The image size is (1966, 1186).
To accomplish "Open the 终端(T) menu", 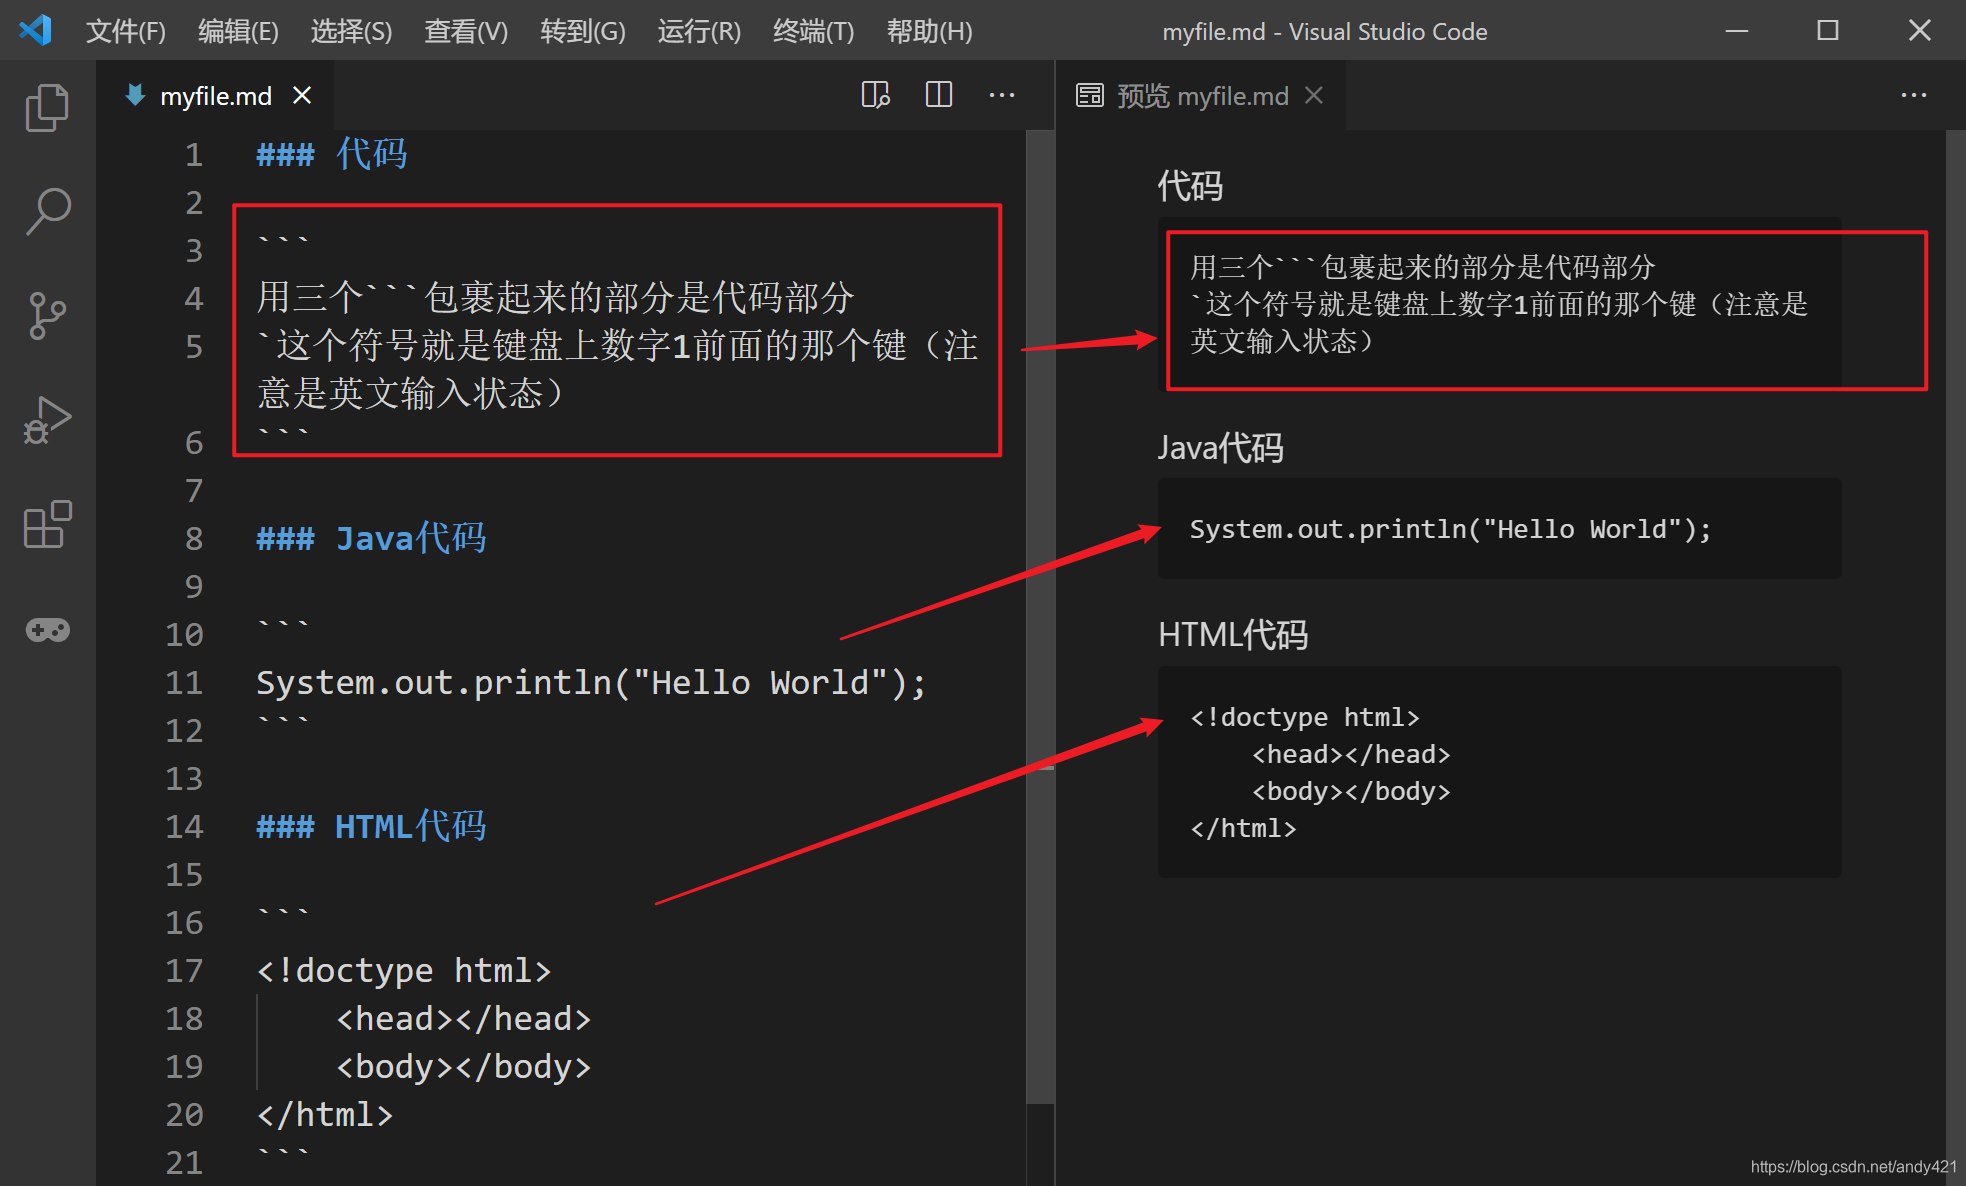I will point(813,31).
